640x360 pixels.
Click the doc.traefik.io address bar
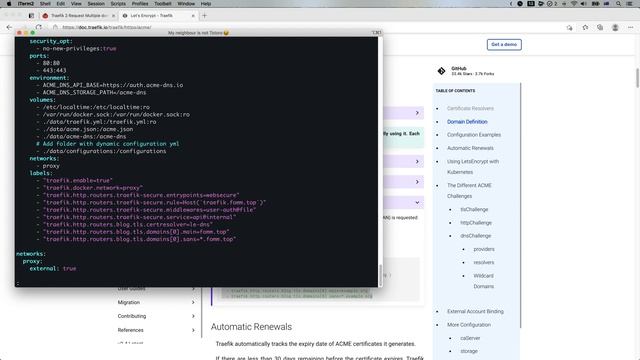[x=107, y=27]
